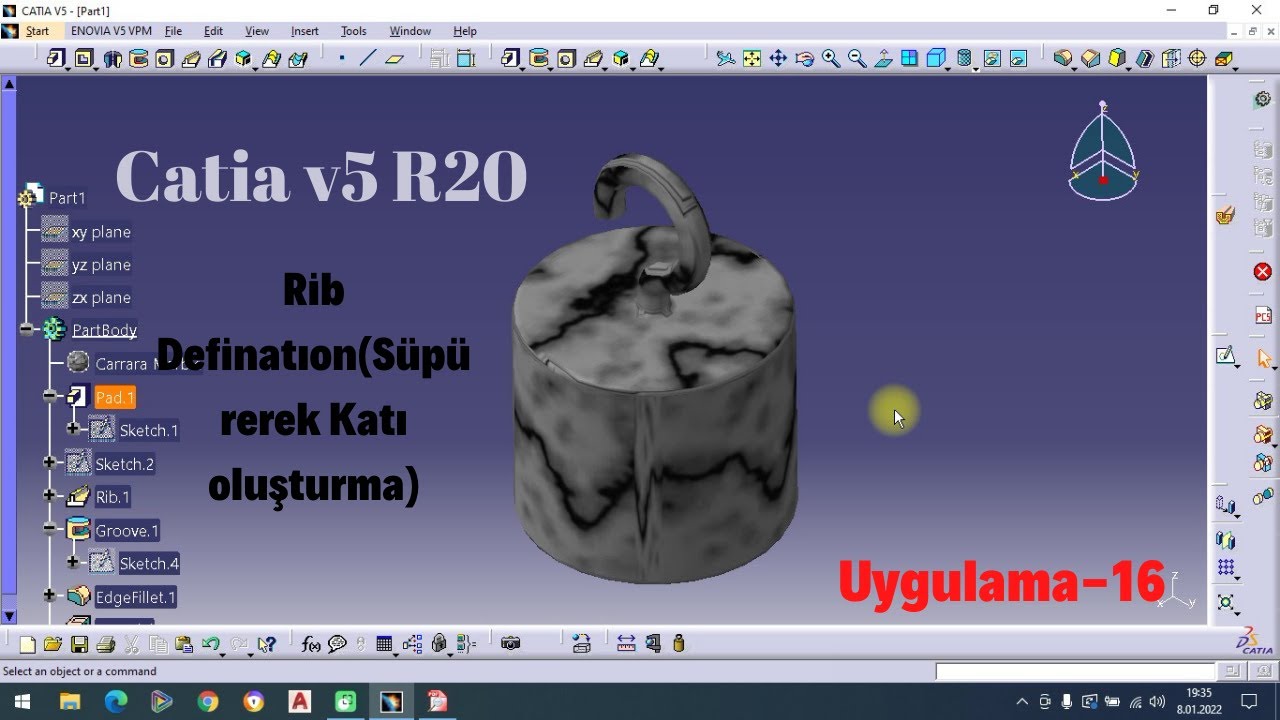Select the zx plane in tree
Image resolution: width=1280 pixels, height=720 pixels.
101,298
